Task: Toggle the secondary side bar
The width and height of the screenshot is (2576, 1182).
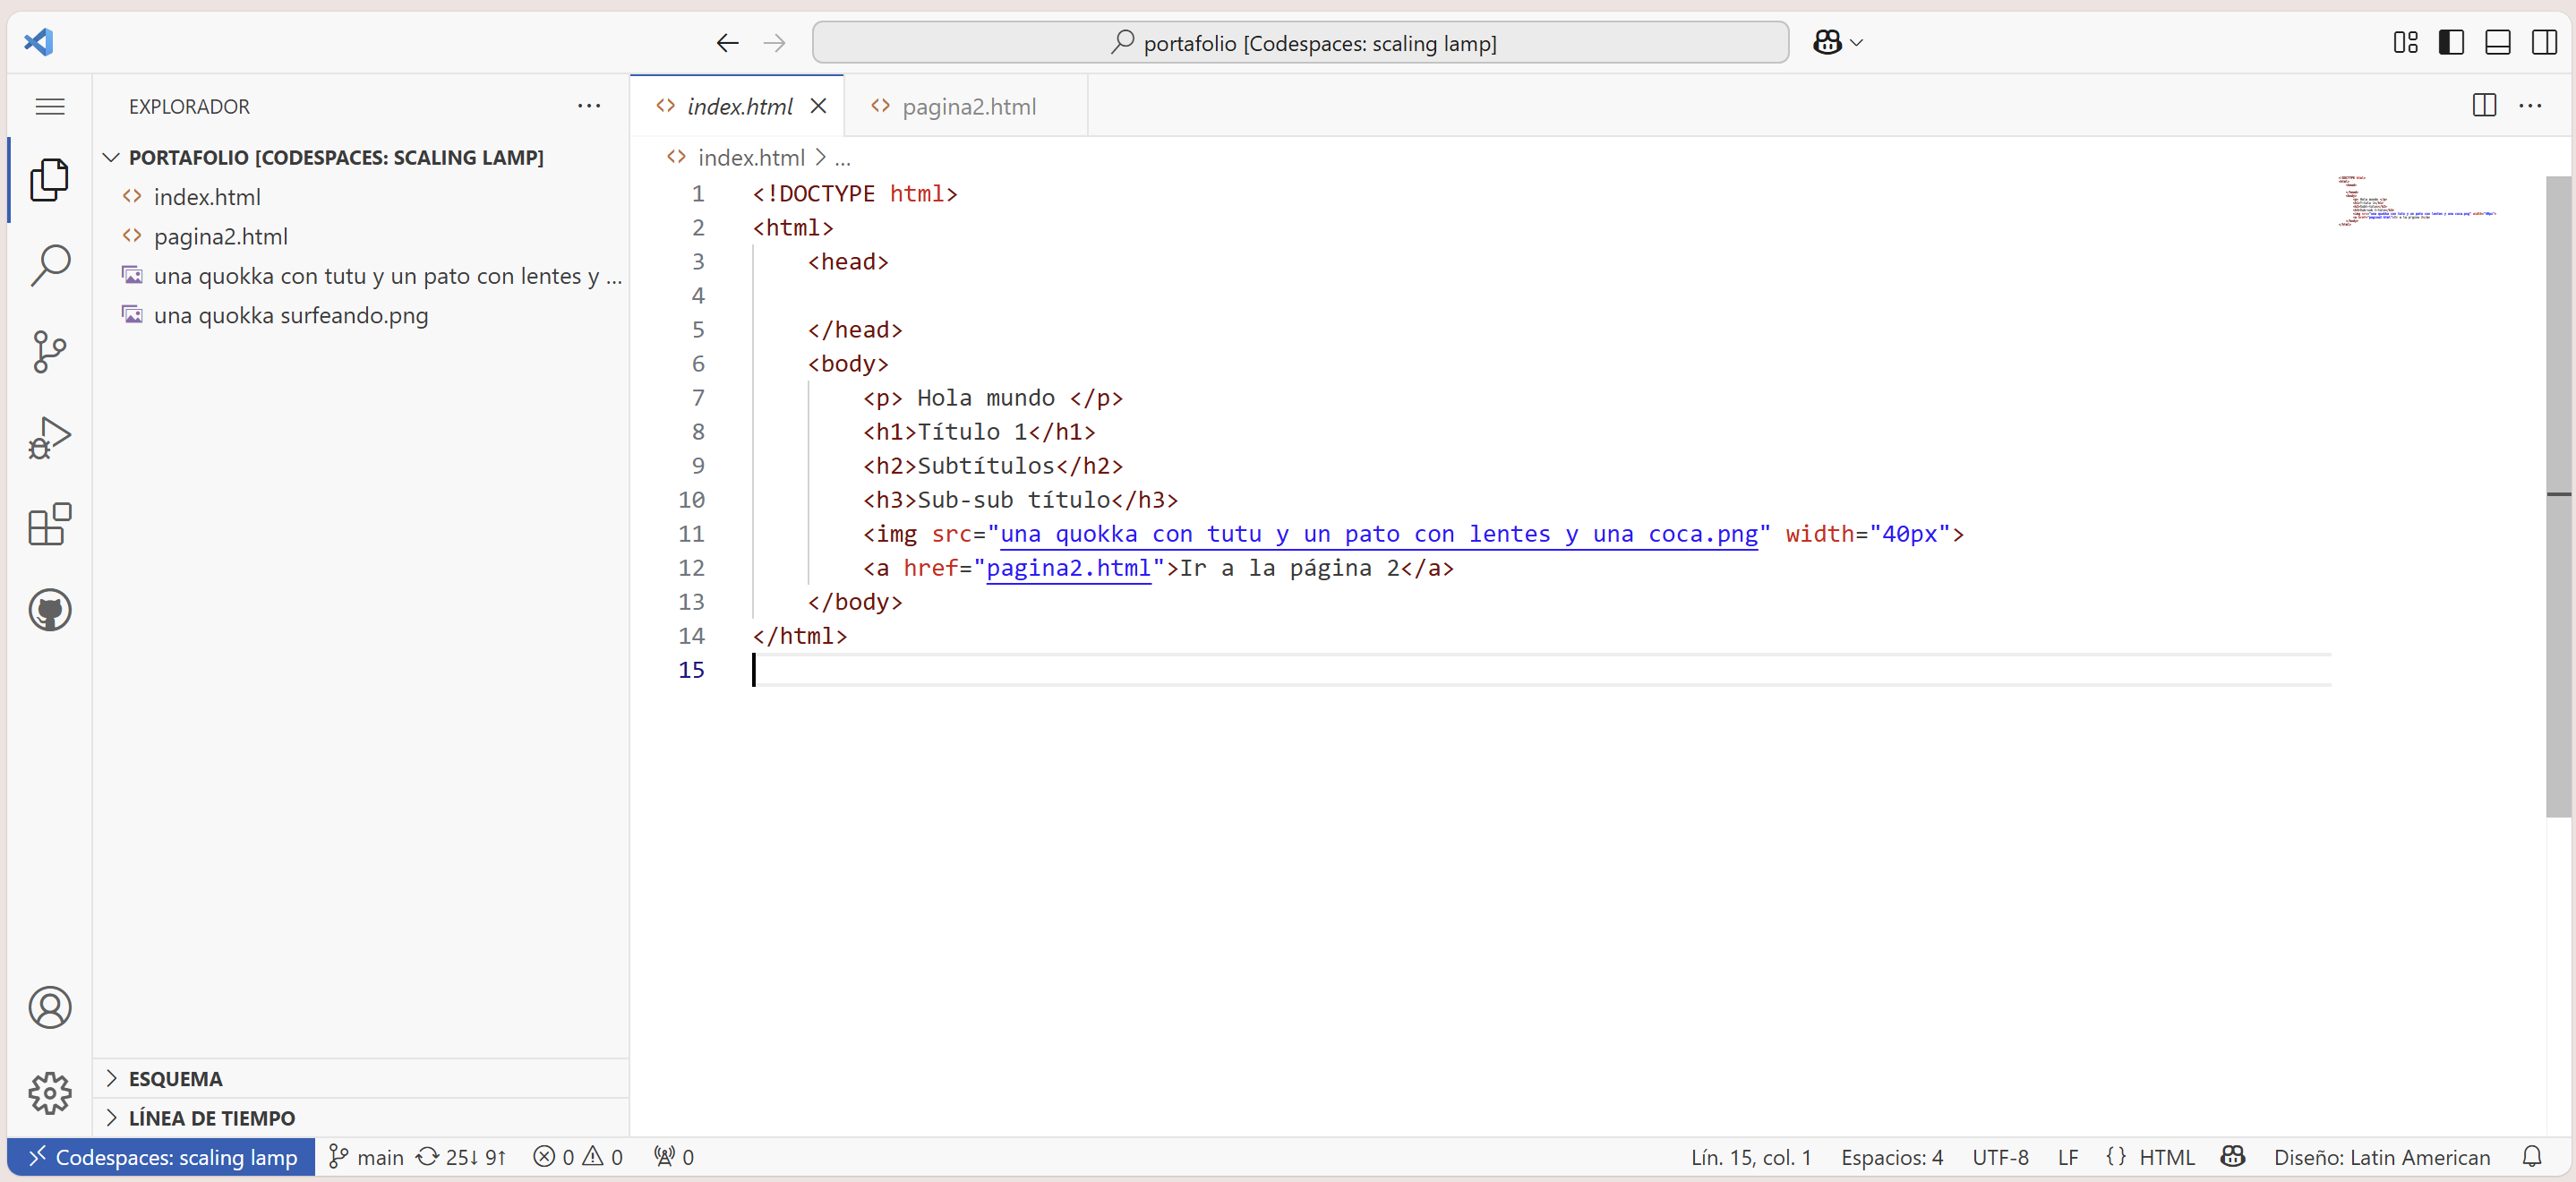Action: tap(2544, 42)
